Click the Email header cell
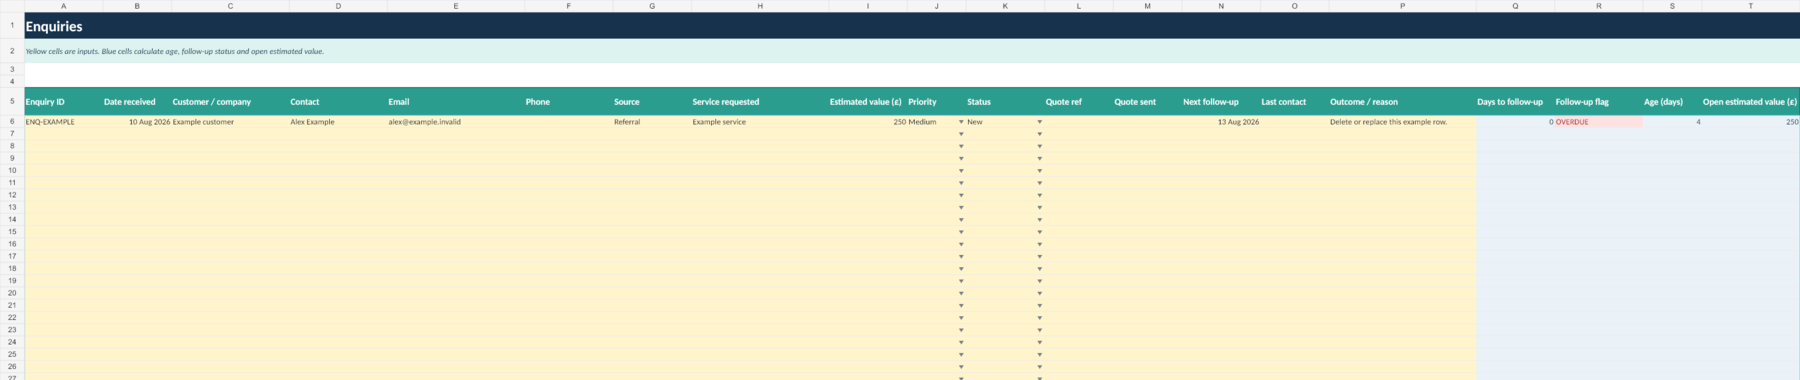 [x=456, y=101]
